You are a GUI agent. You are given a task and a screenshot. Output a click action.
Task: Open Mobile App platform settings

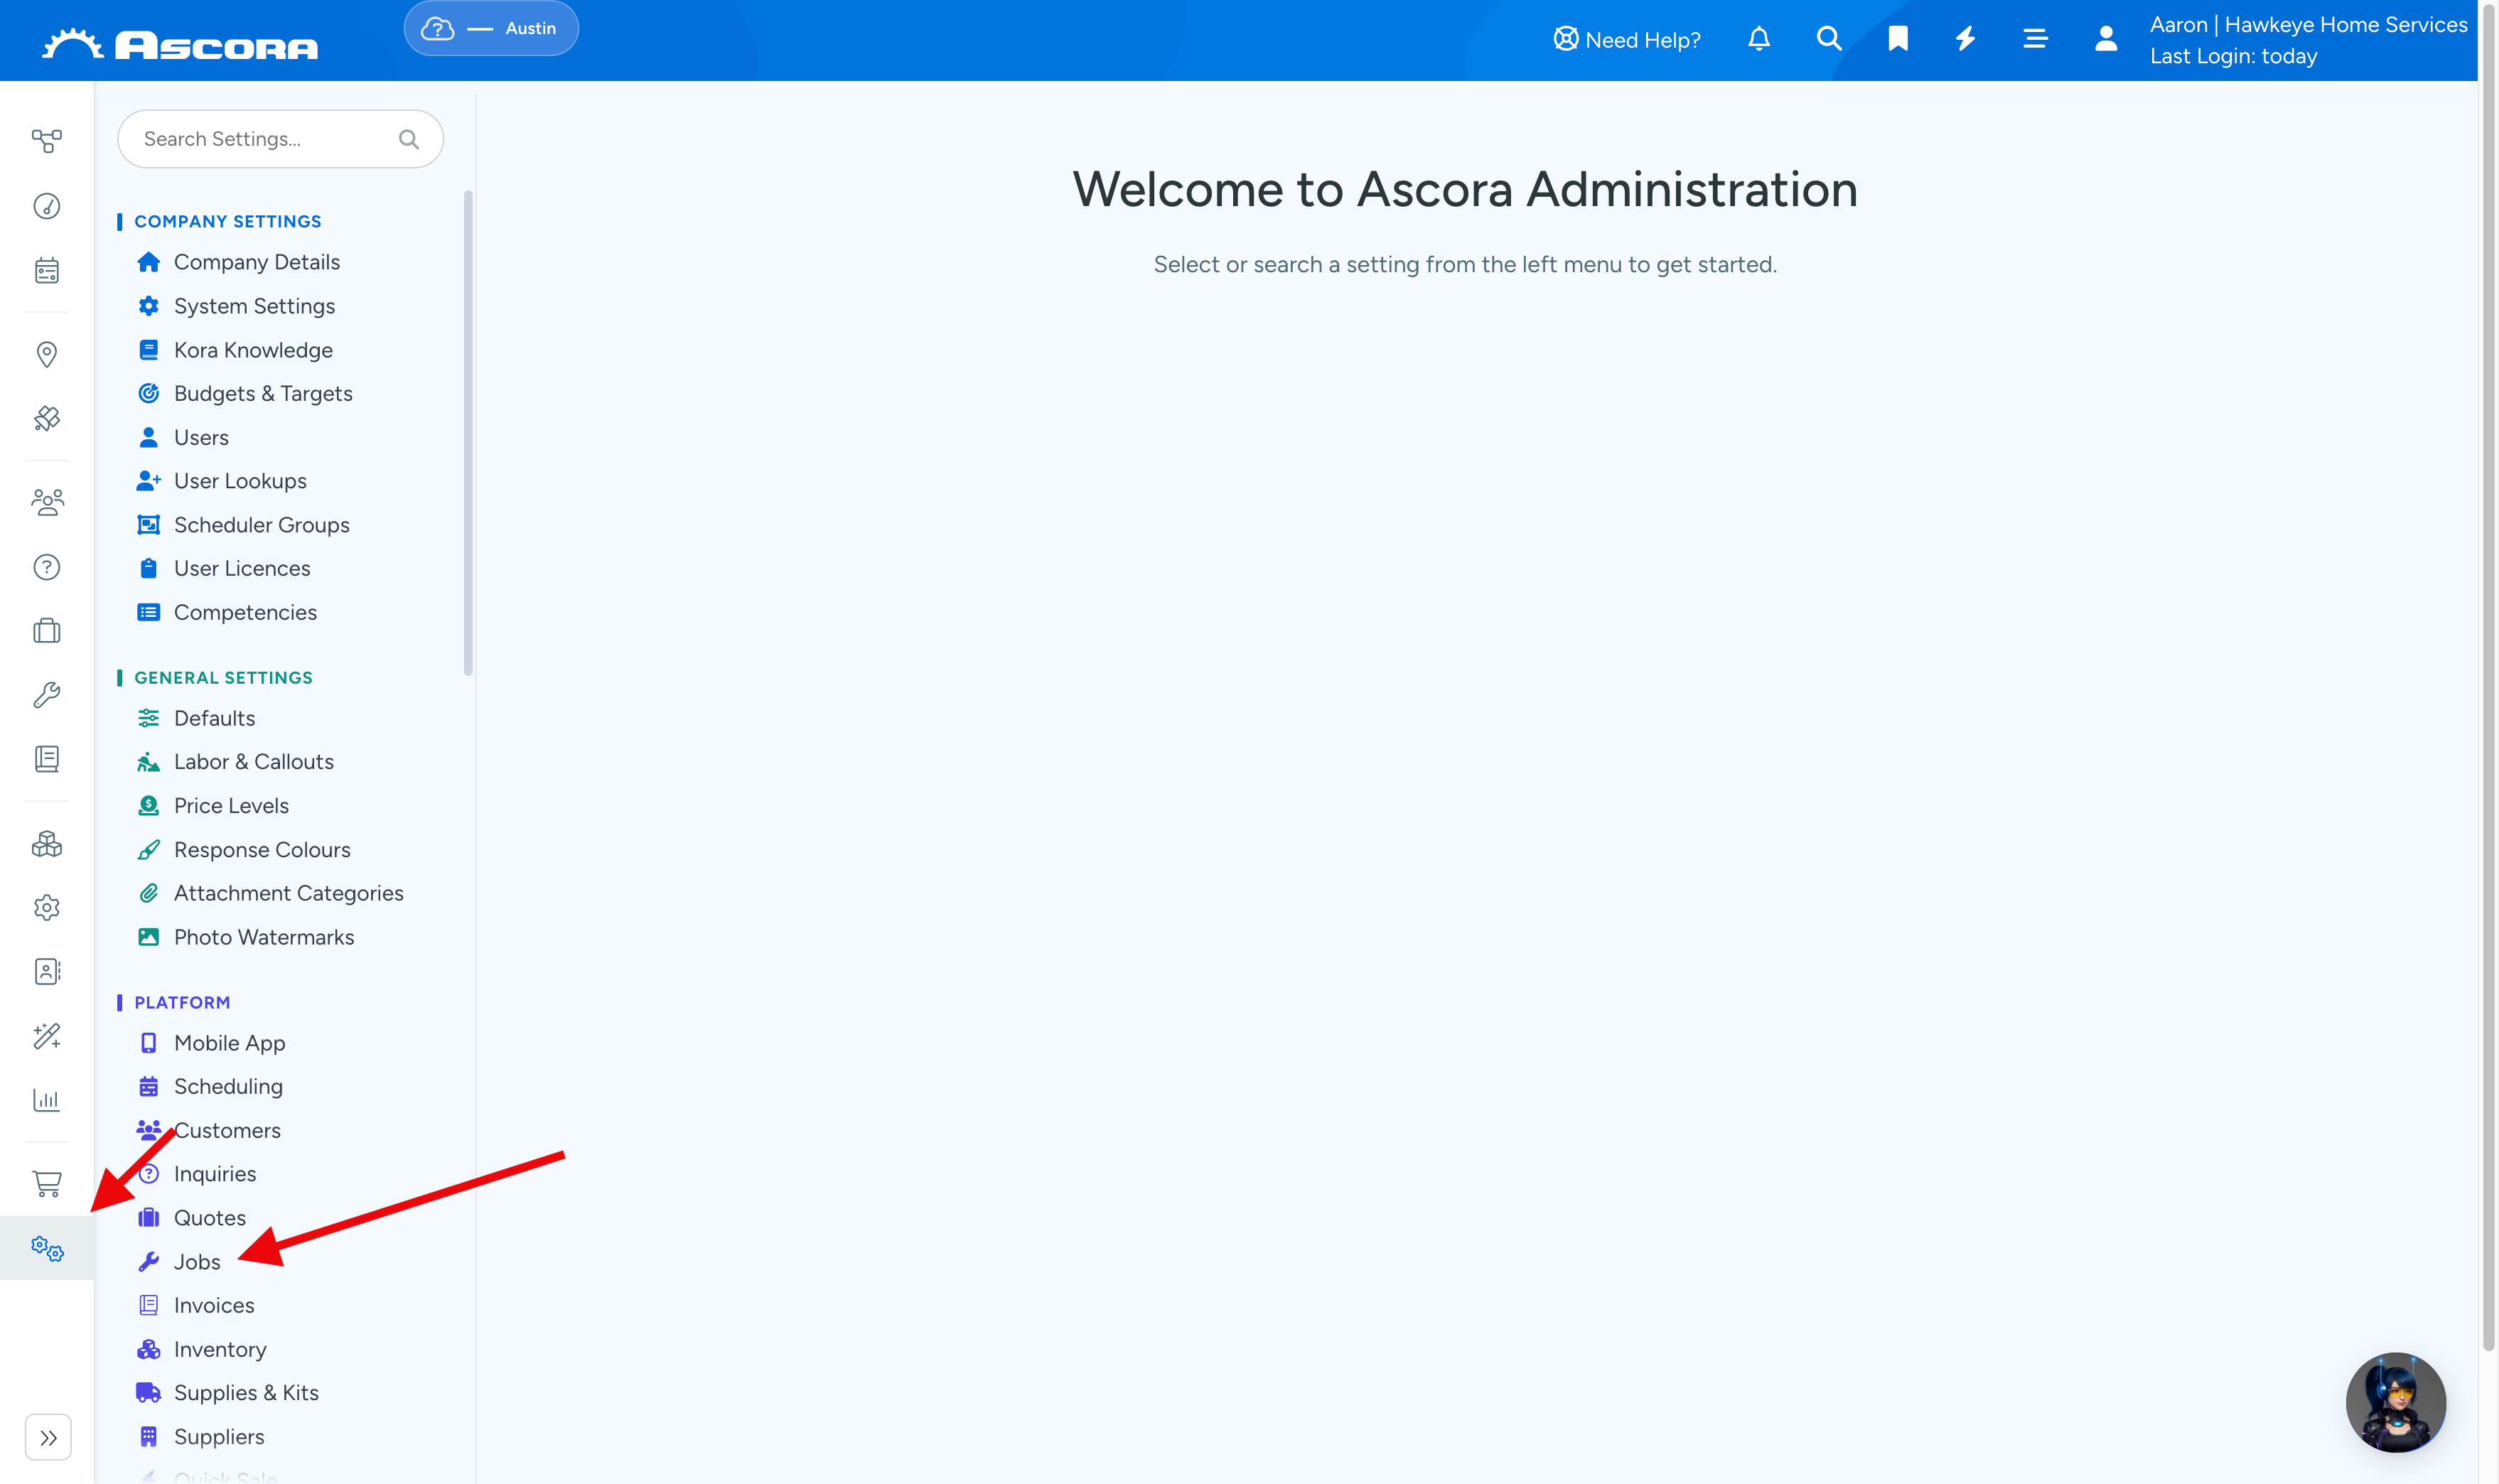229,1043
